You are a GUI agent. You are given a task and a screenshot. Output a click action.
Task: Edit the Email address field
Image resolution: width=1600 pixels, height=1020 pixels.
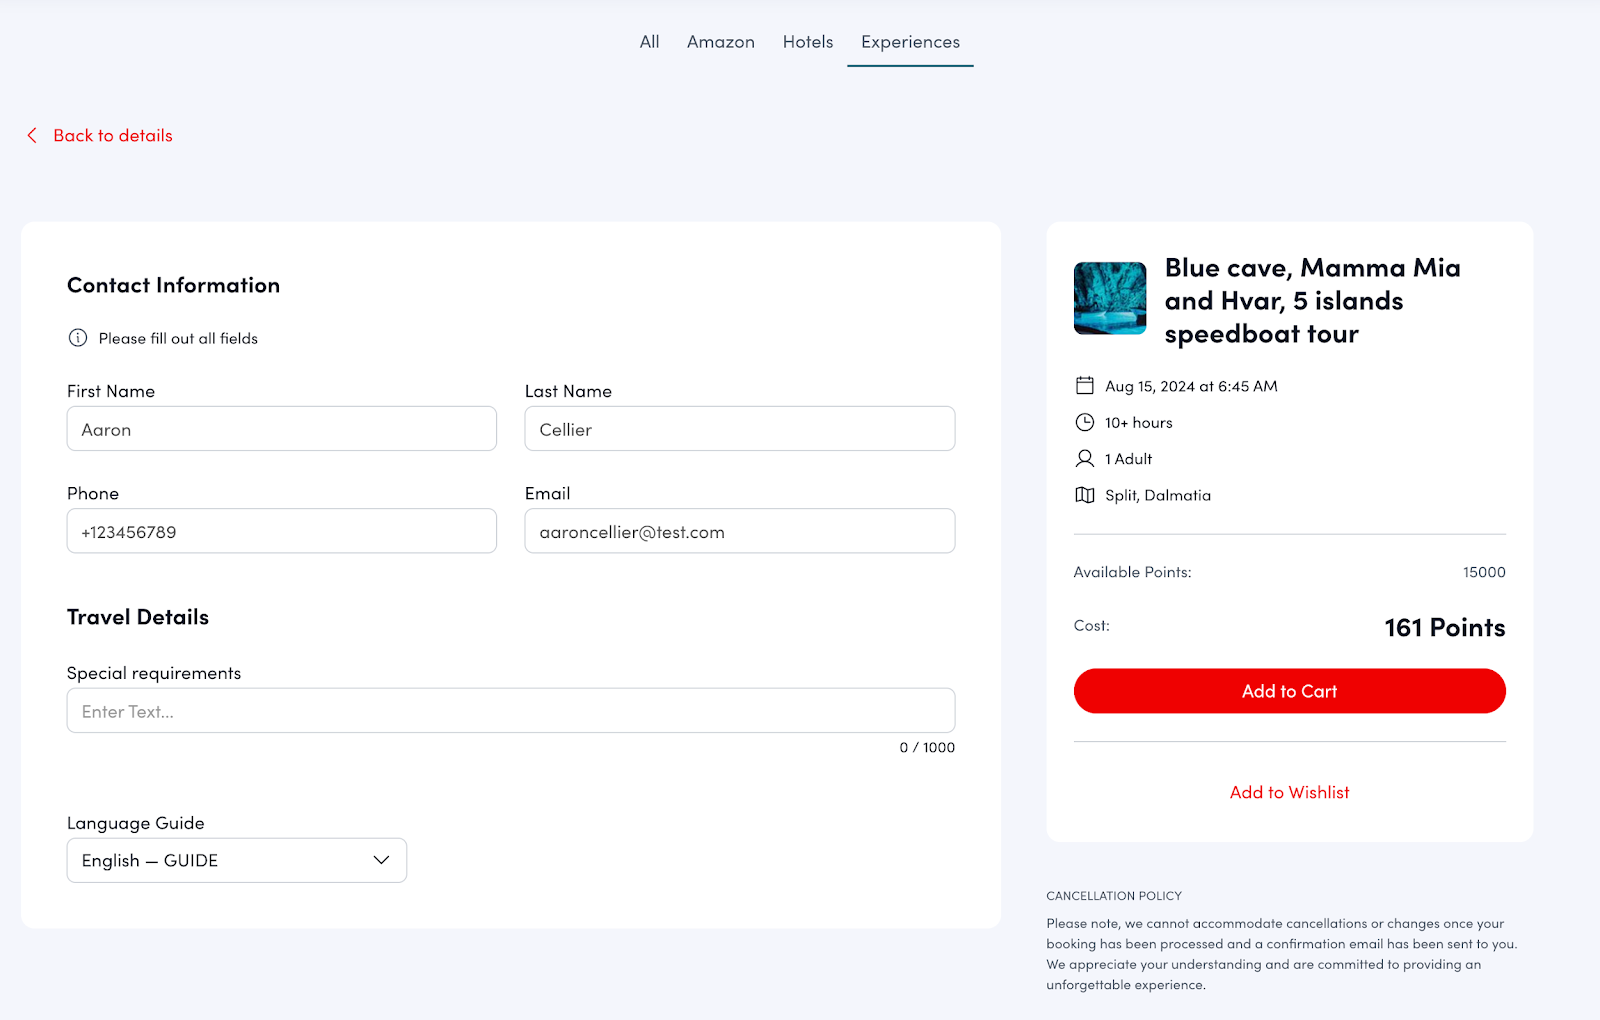click(739, 531)
